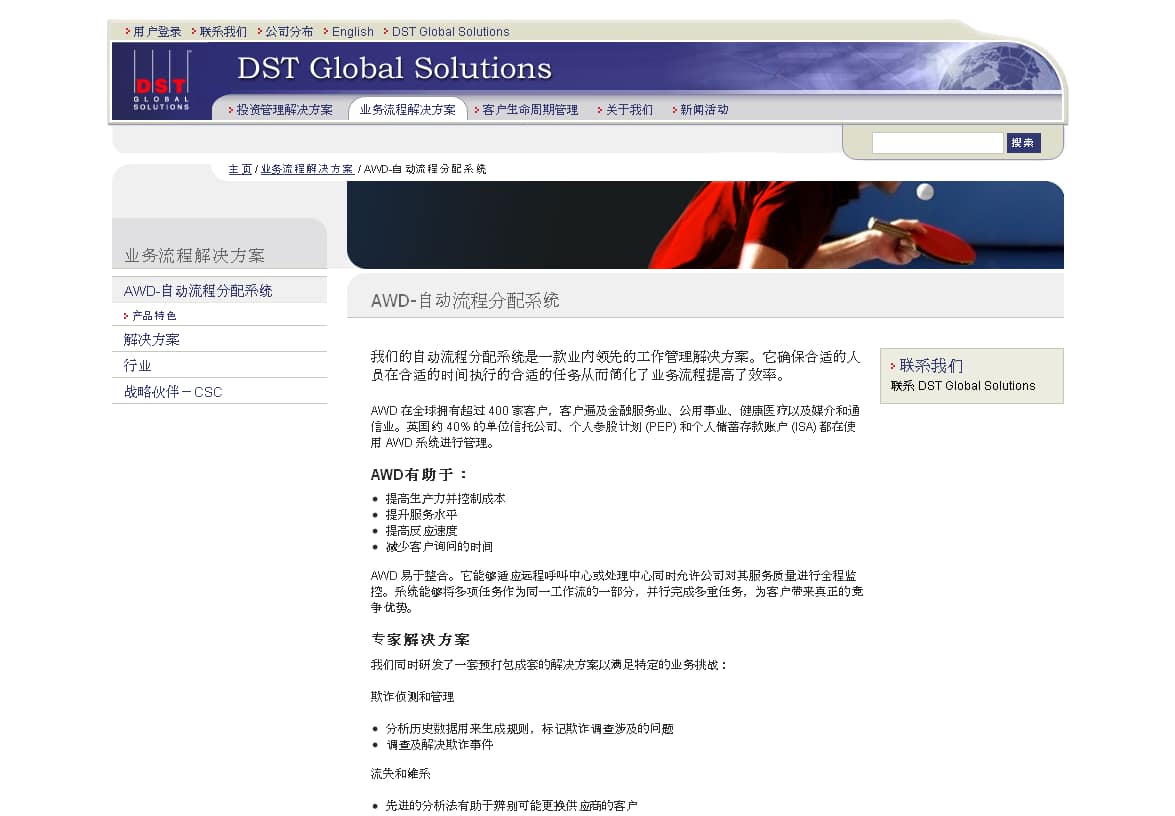Viewport: 1175px width, 816px height.
Task: Go to 主页 via breadcrumb
Action: point(240,169)
